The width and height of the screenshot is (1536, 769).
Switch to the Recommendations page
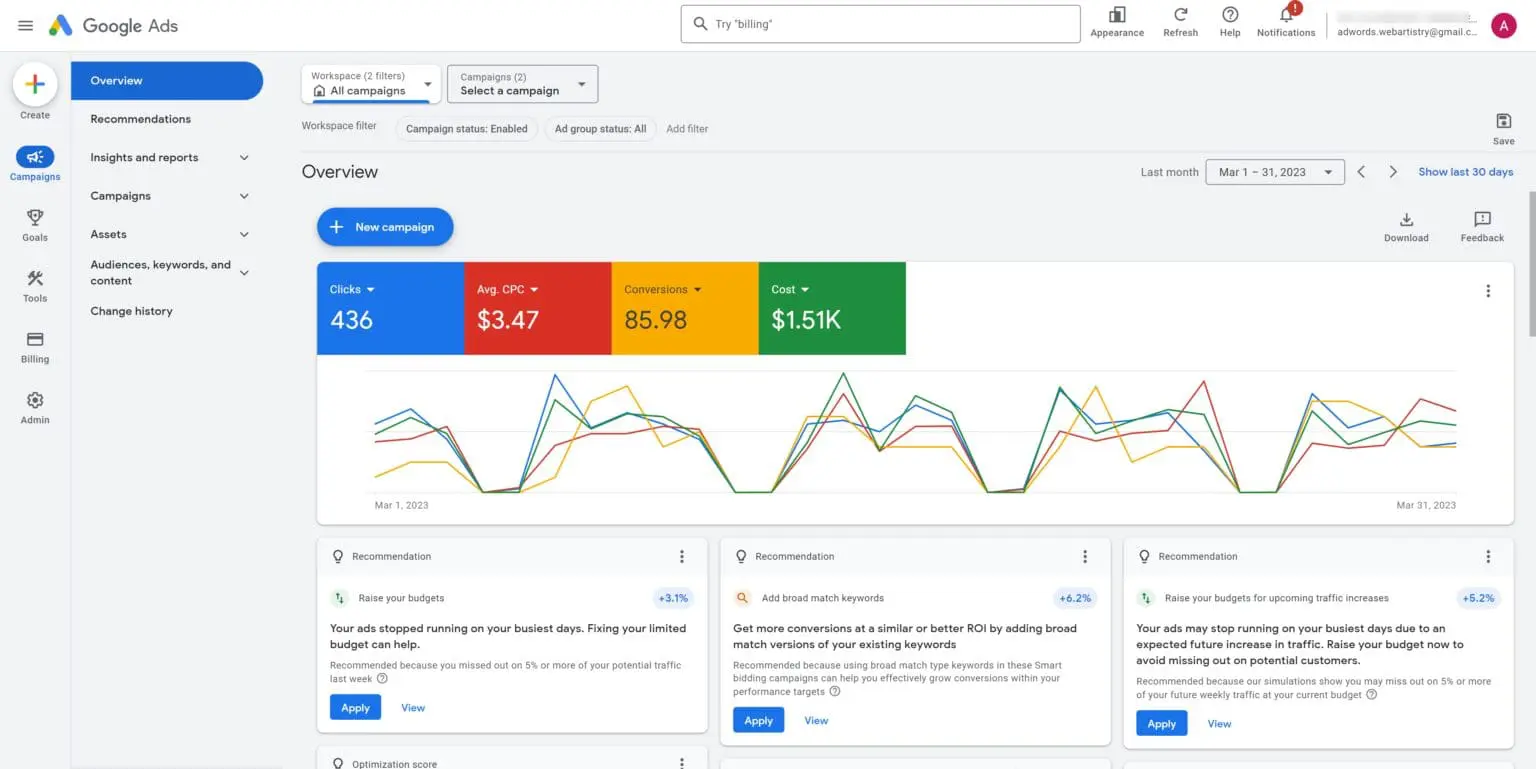click(139, 118)
